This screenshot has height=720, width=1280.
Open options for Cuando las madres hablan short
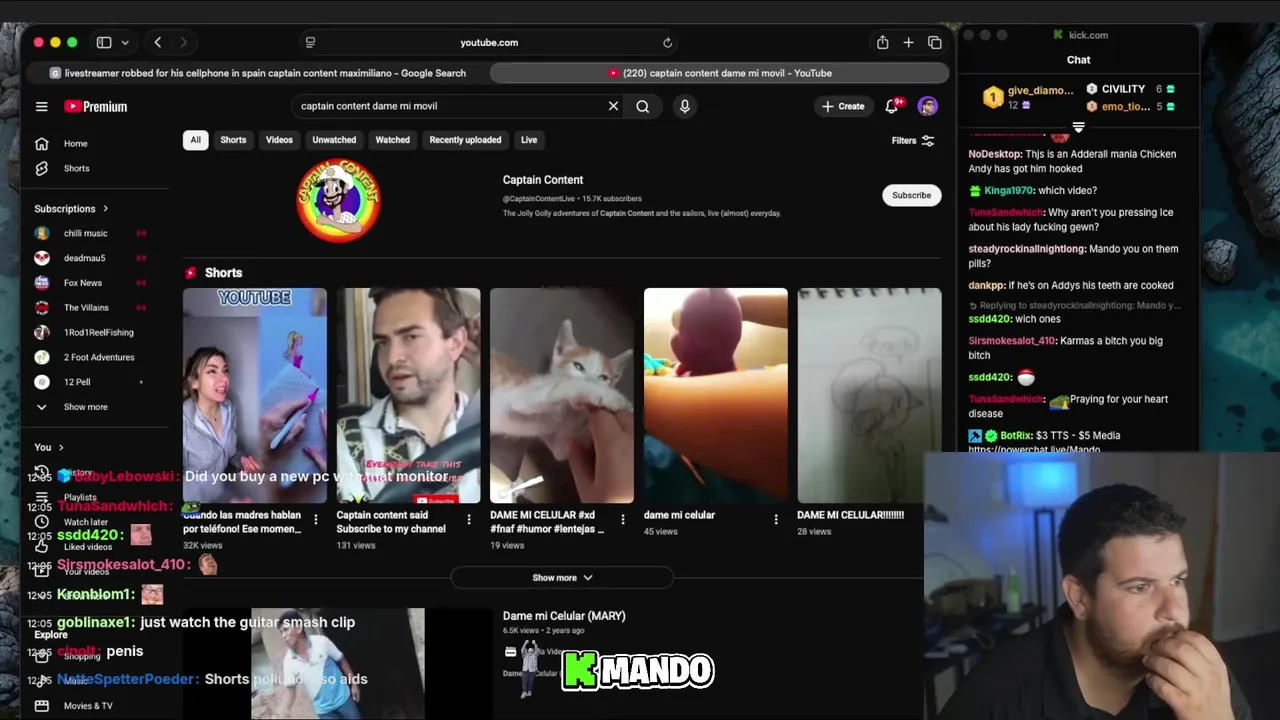(x=316, y=519)
